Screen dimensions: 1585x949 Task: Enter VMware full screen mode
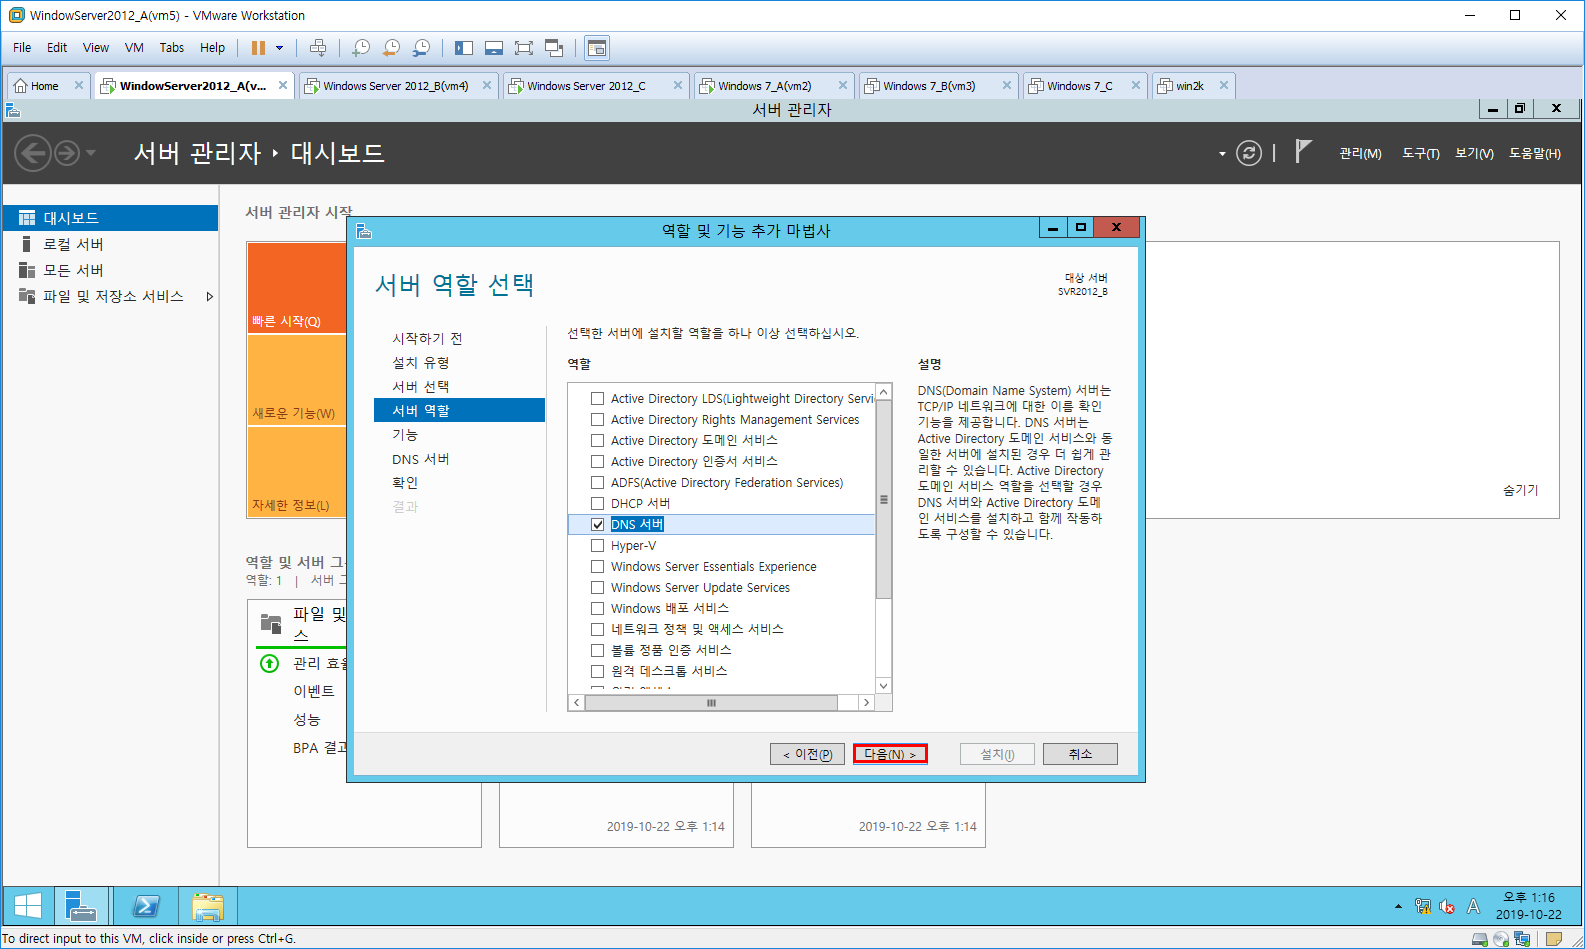click(524, 48)
